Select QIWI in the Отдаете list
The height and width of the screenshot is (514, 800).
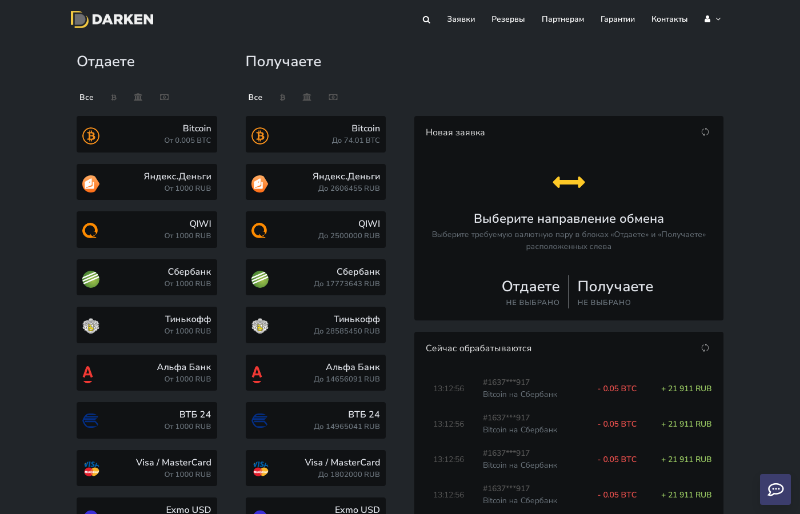(147, 230)
